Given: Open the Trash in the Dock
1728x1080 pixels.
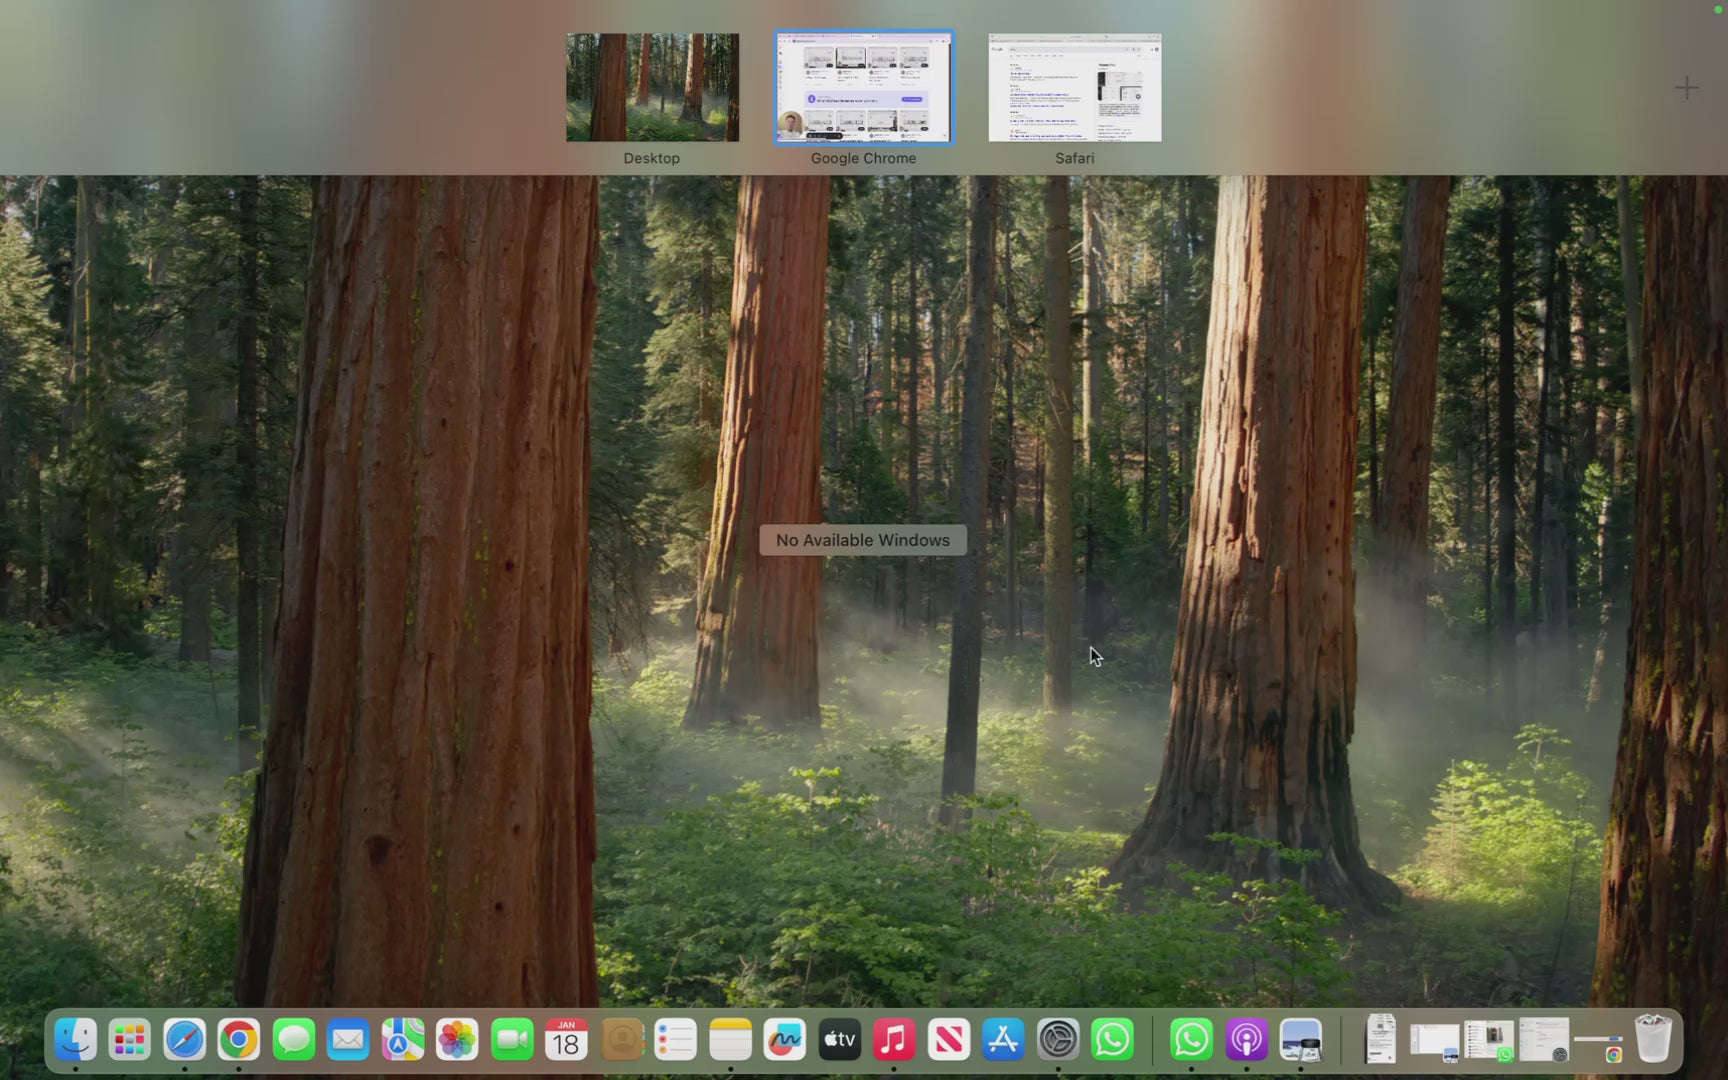Looking at the screenshot, I should point(1653,1040).
